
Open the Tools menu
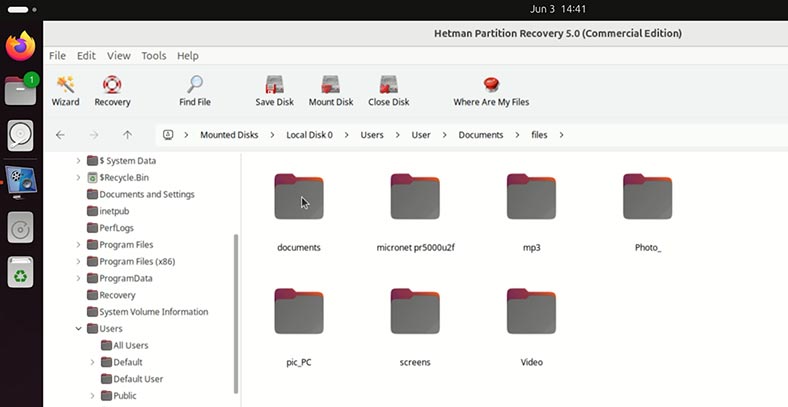pyautogui.click(x=154, y=56)
